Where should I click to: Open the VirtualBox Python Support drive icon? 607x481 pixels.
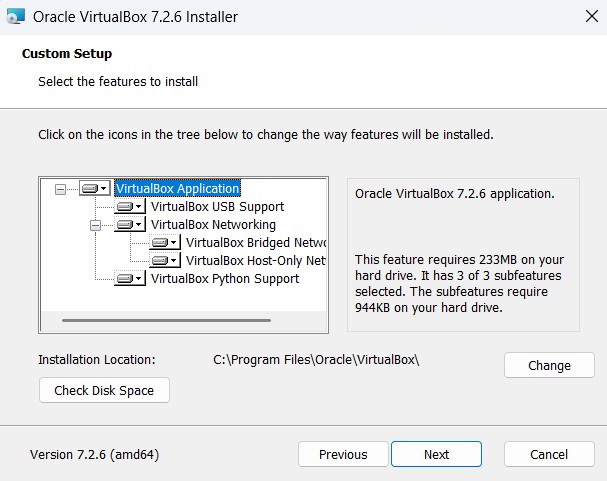[x=129, y=279]
